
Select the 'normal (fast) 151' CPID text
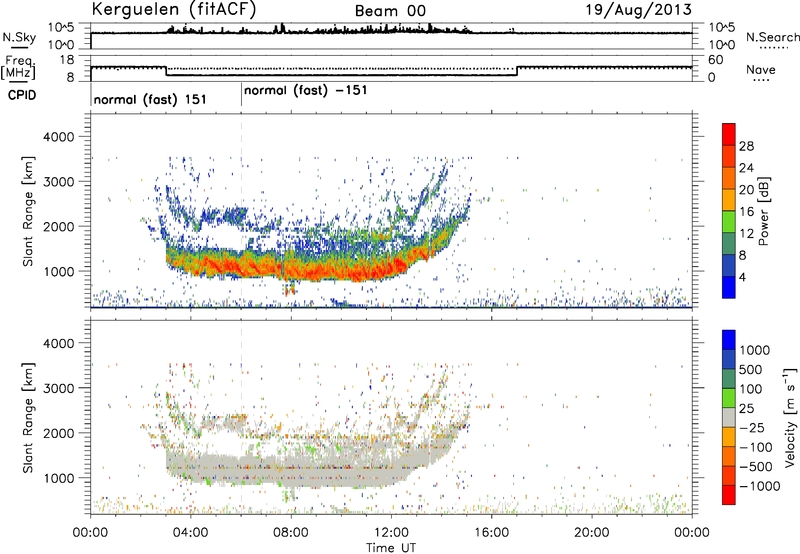click(151, 99)
